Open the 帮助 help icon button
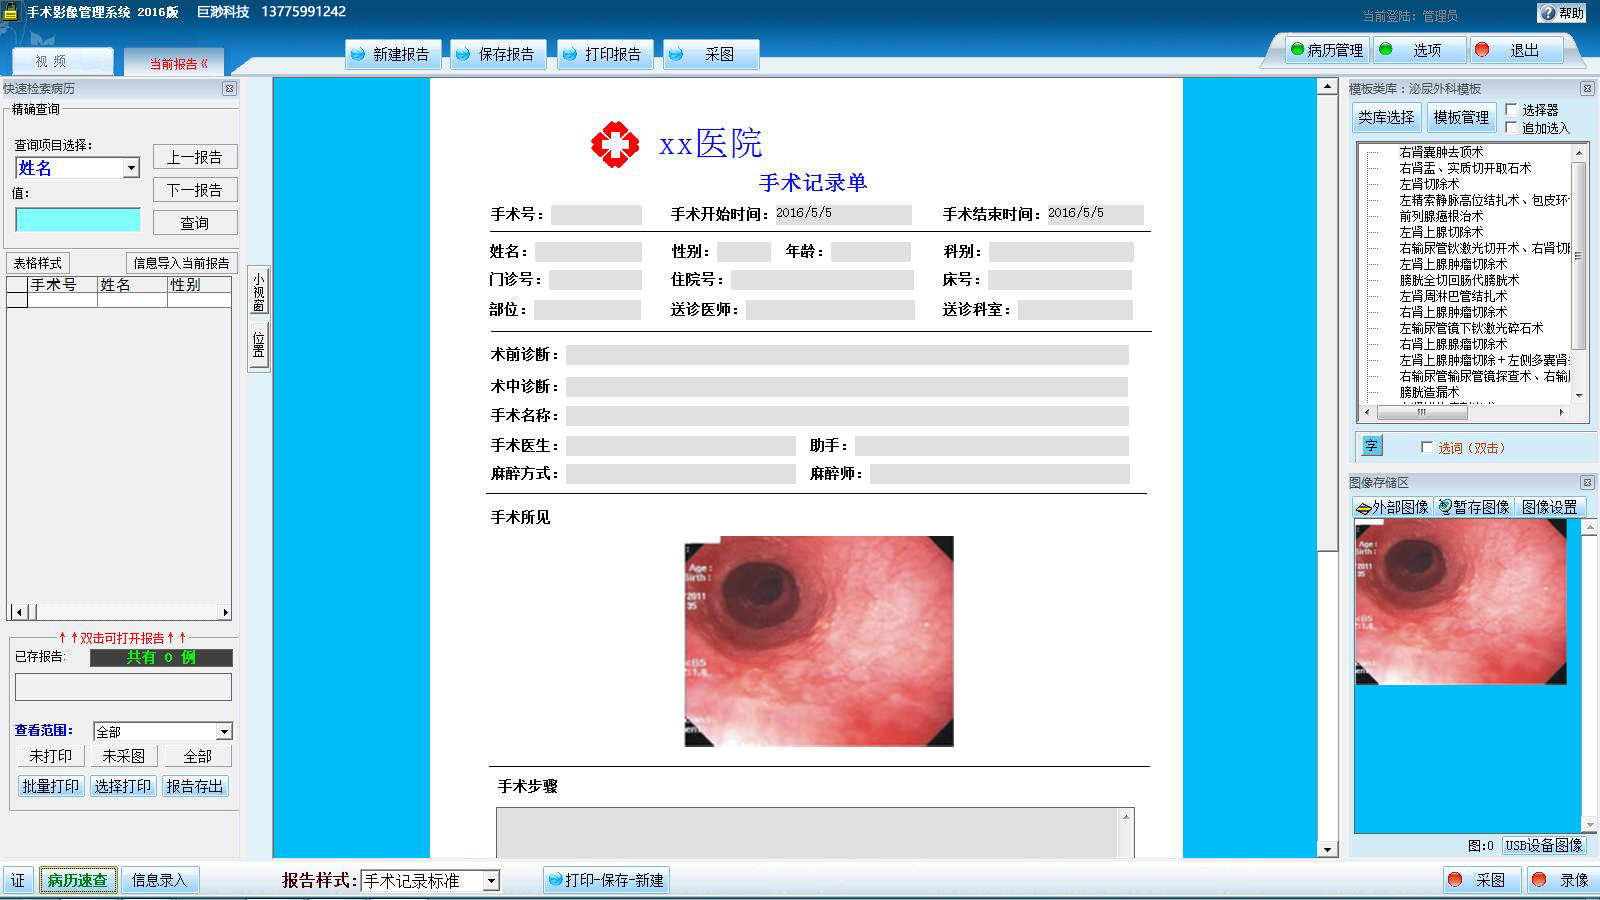 point(1562,13)
